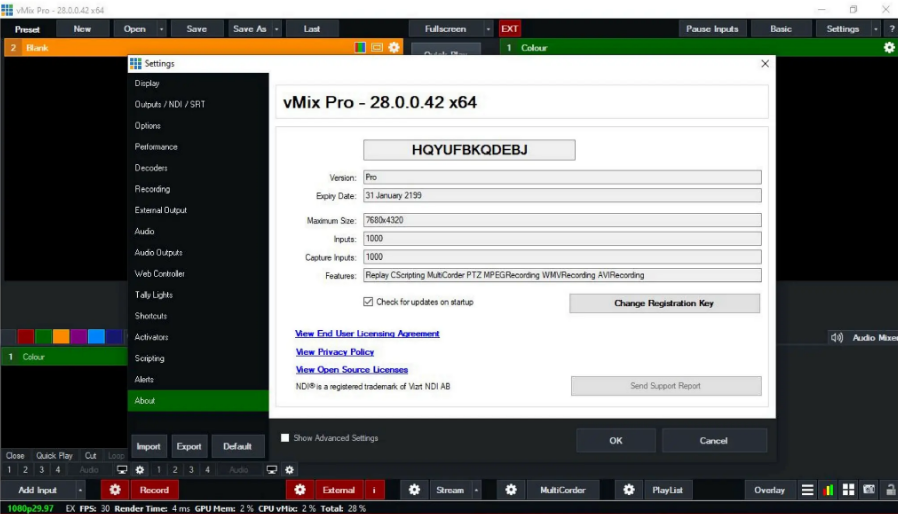Uncheck Check for updates on startup

368,301
